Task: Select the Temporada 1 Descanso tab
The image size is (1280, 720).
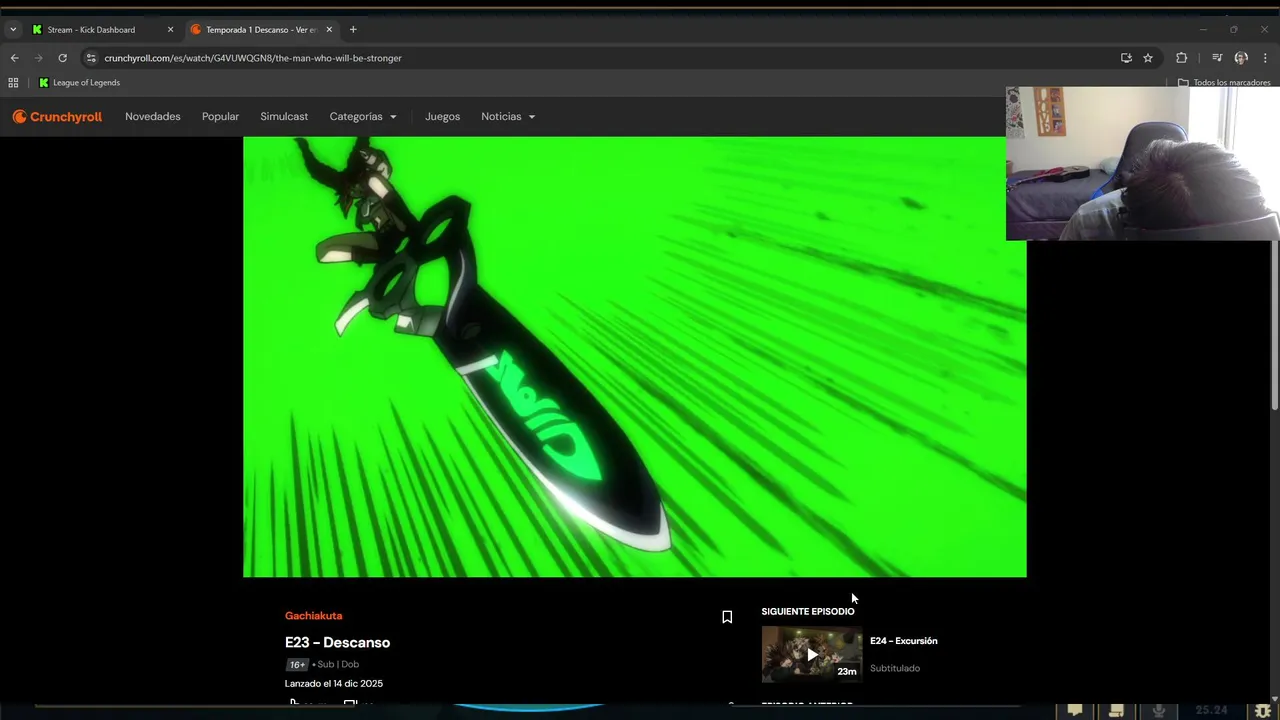Action: pyautogui.click(x=260, y=30)
